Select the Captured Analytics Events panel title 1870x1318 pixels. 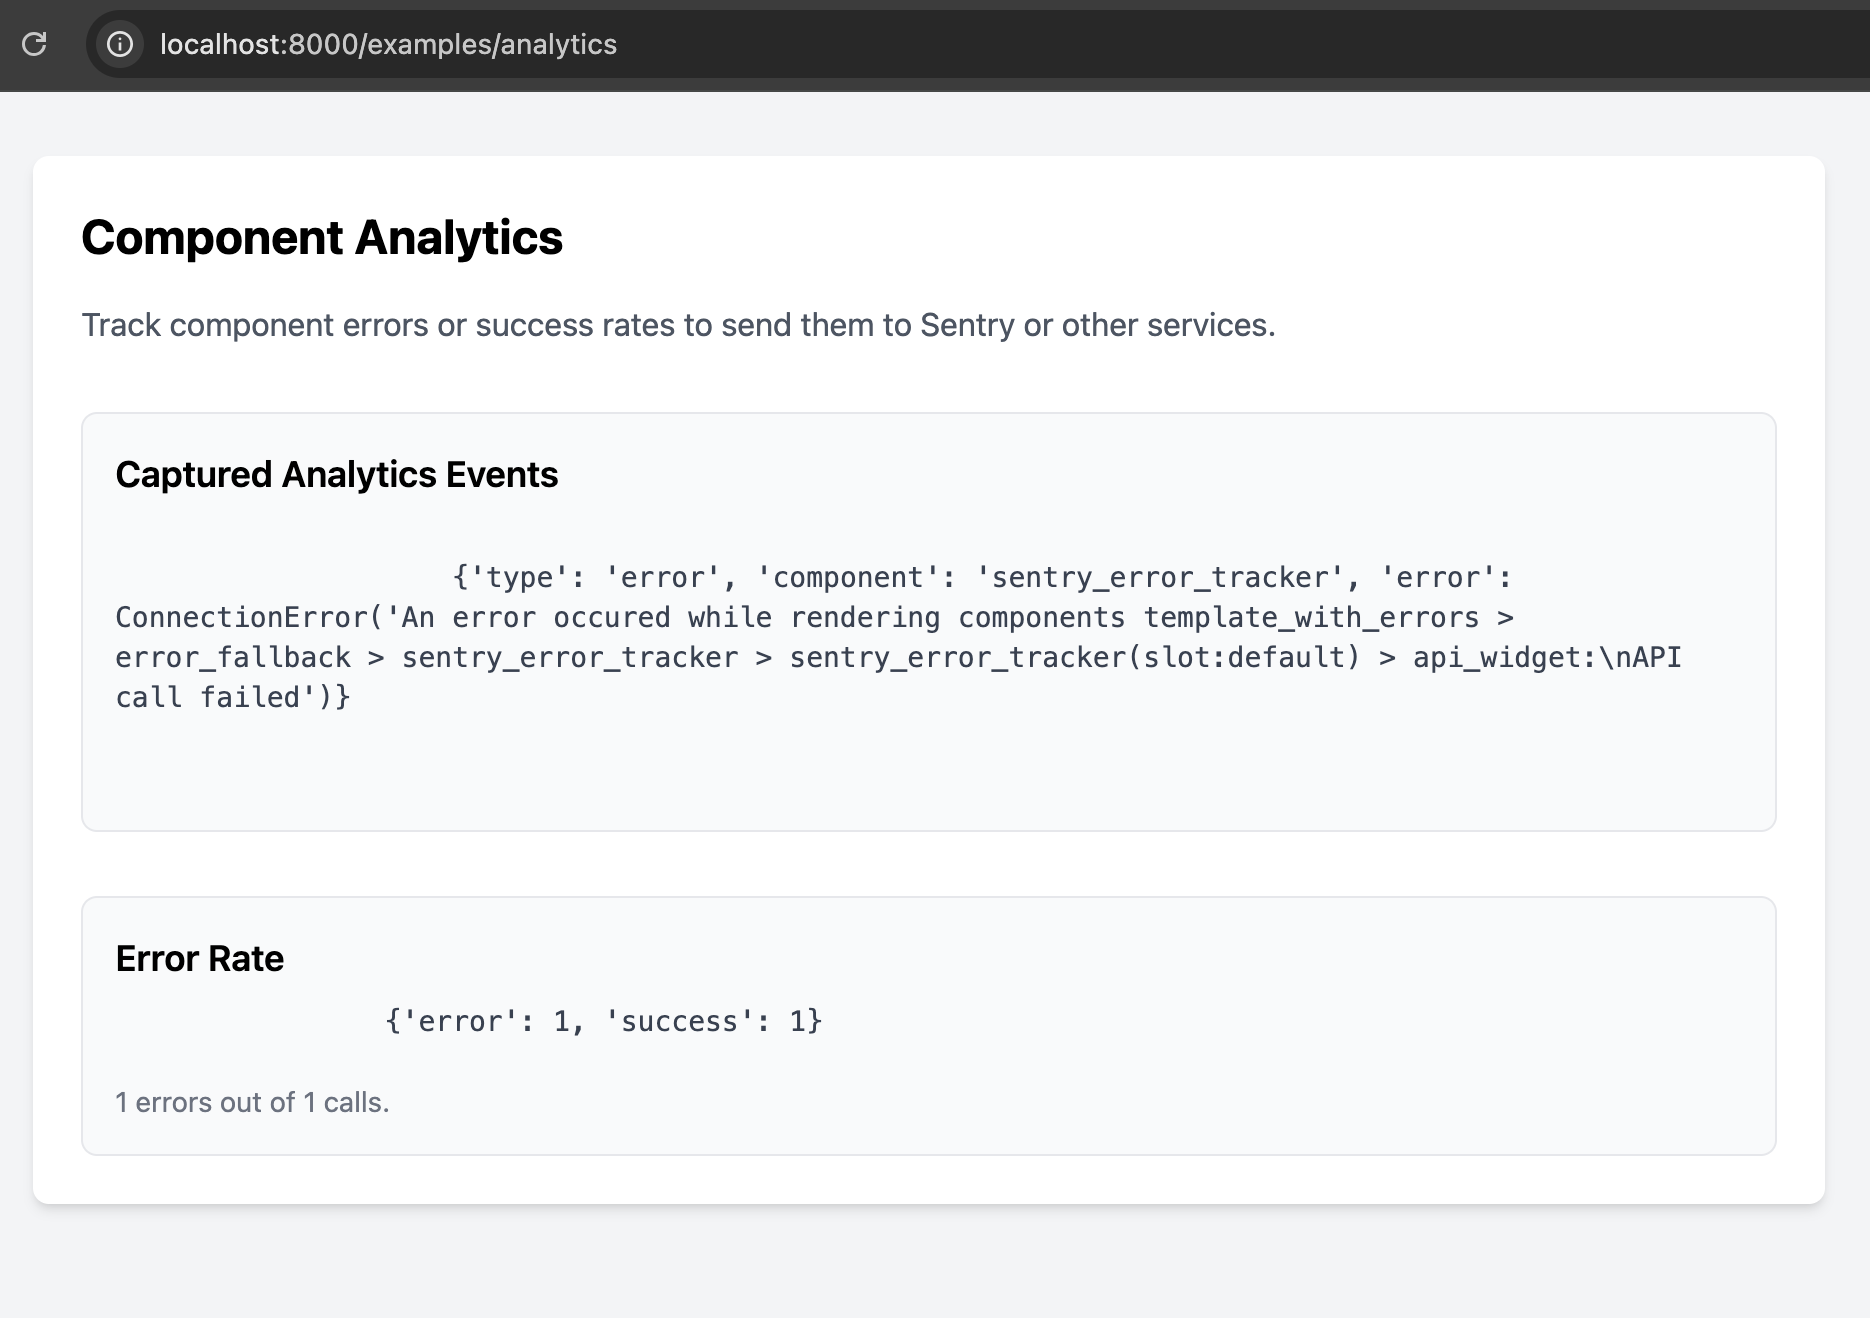coord(337,475)
